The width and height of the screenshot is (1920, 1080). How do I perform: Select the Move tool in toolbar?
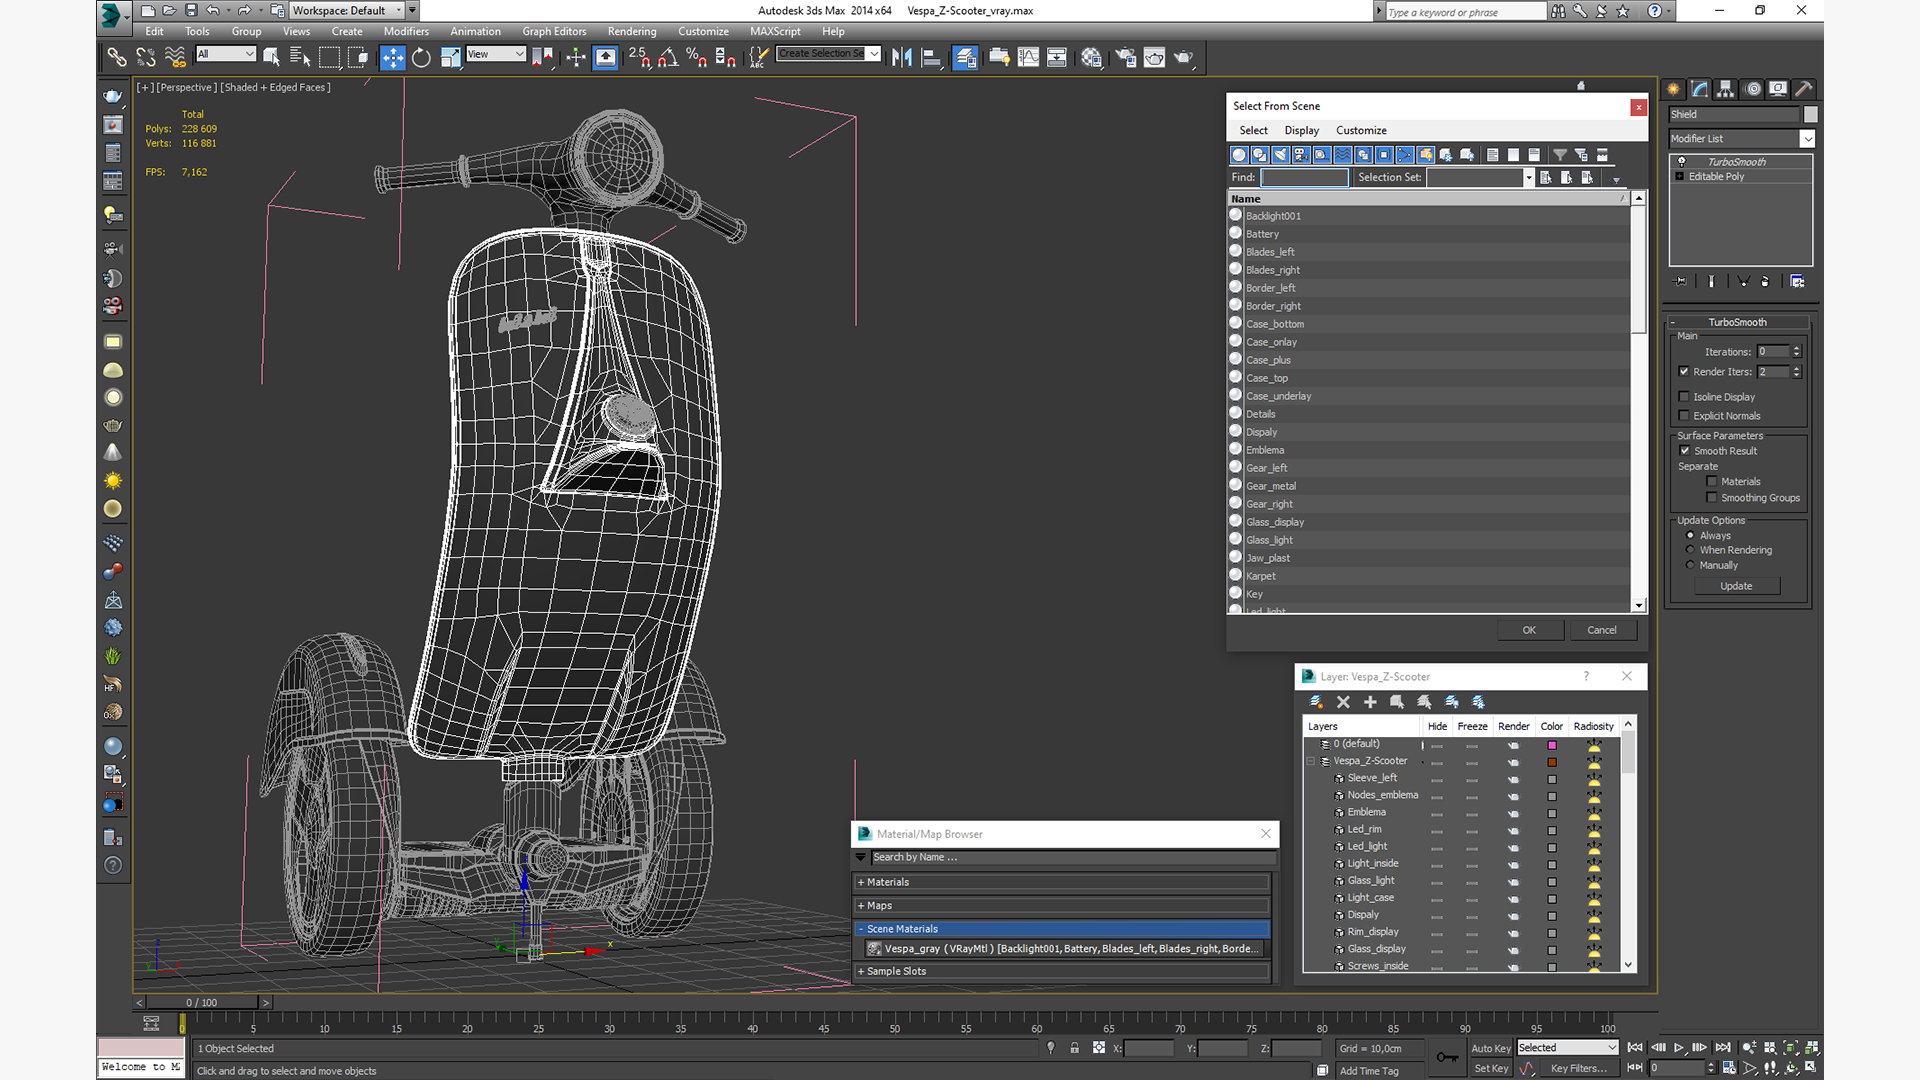click(392, 58)
